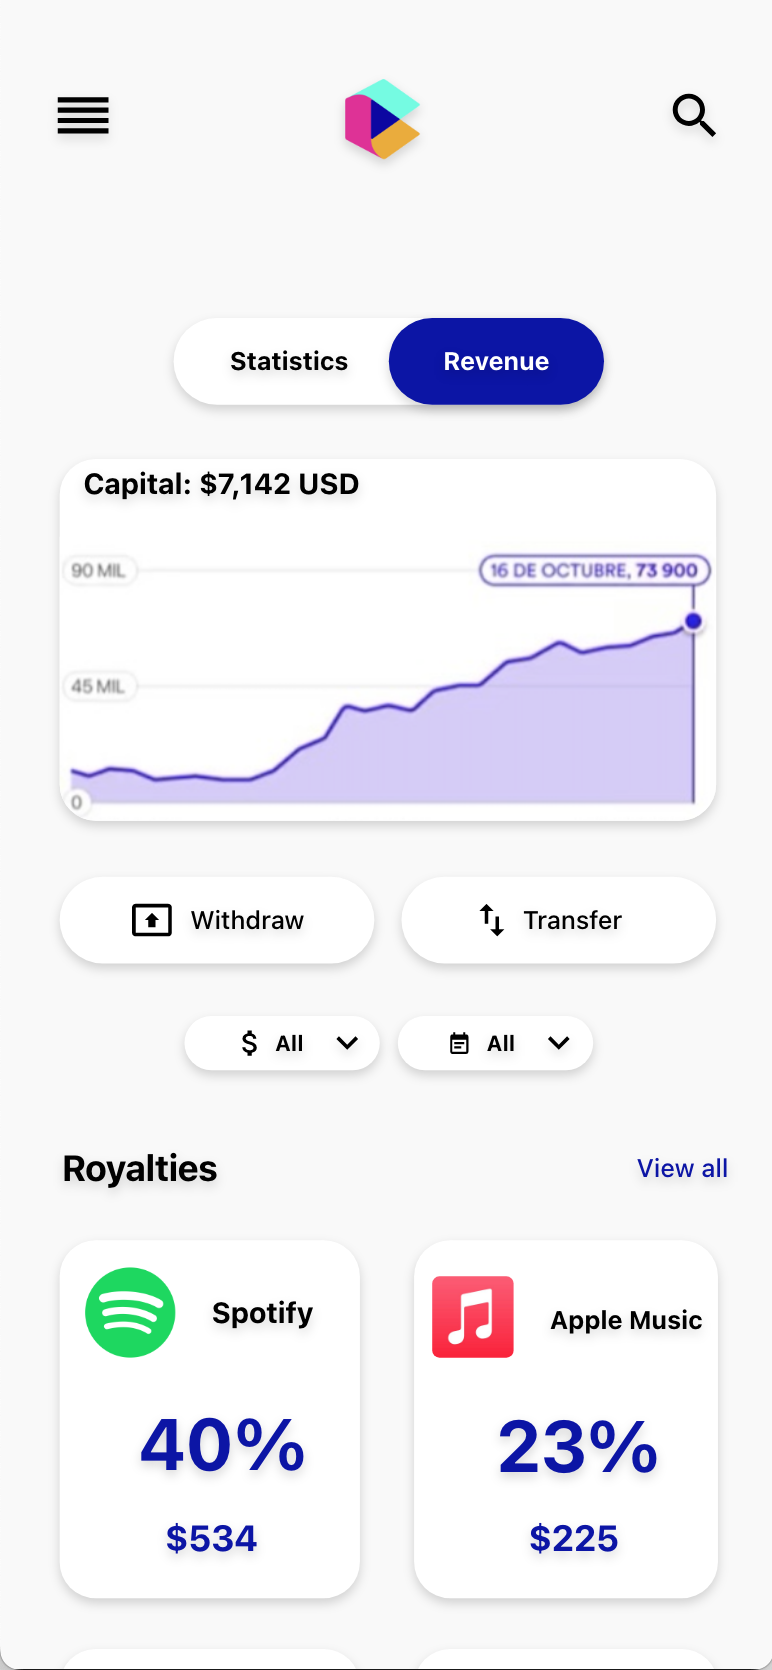The image size is (772, 1670).
Task: Click the Spotify logo icon
Action: pos(130,1312)
